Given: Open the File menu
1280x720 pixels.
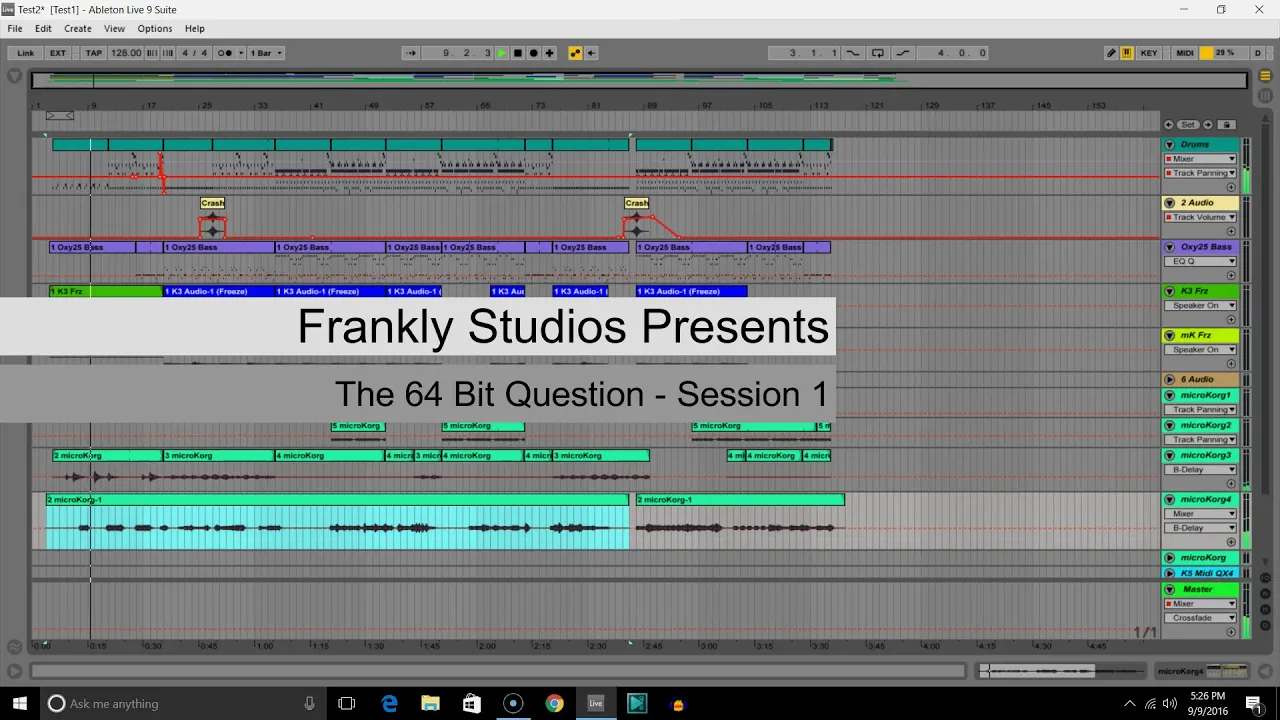Looking at the screenshot, I should tap(15, 28).
